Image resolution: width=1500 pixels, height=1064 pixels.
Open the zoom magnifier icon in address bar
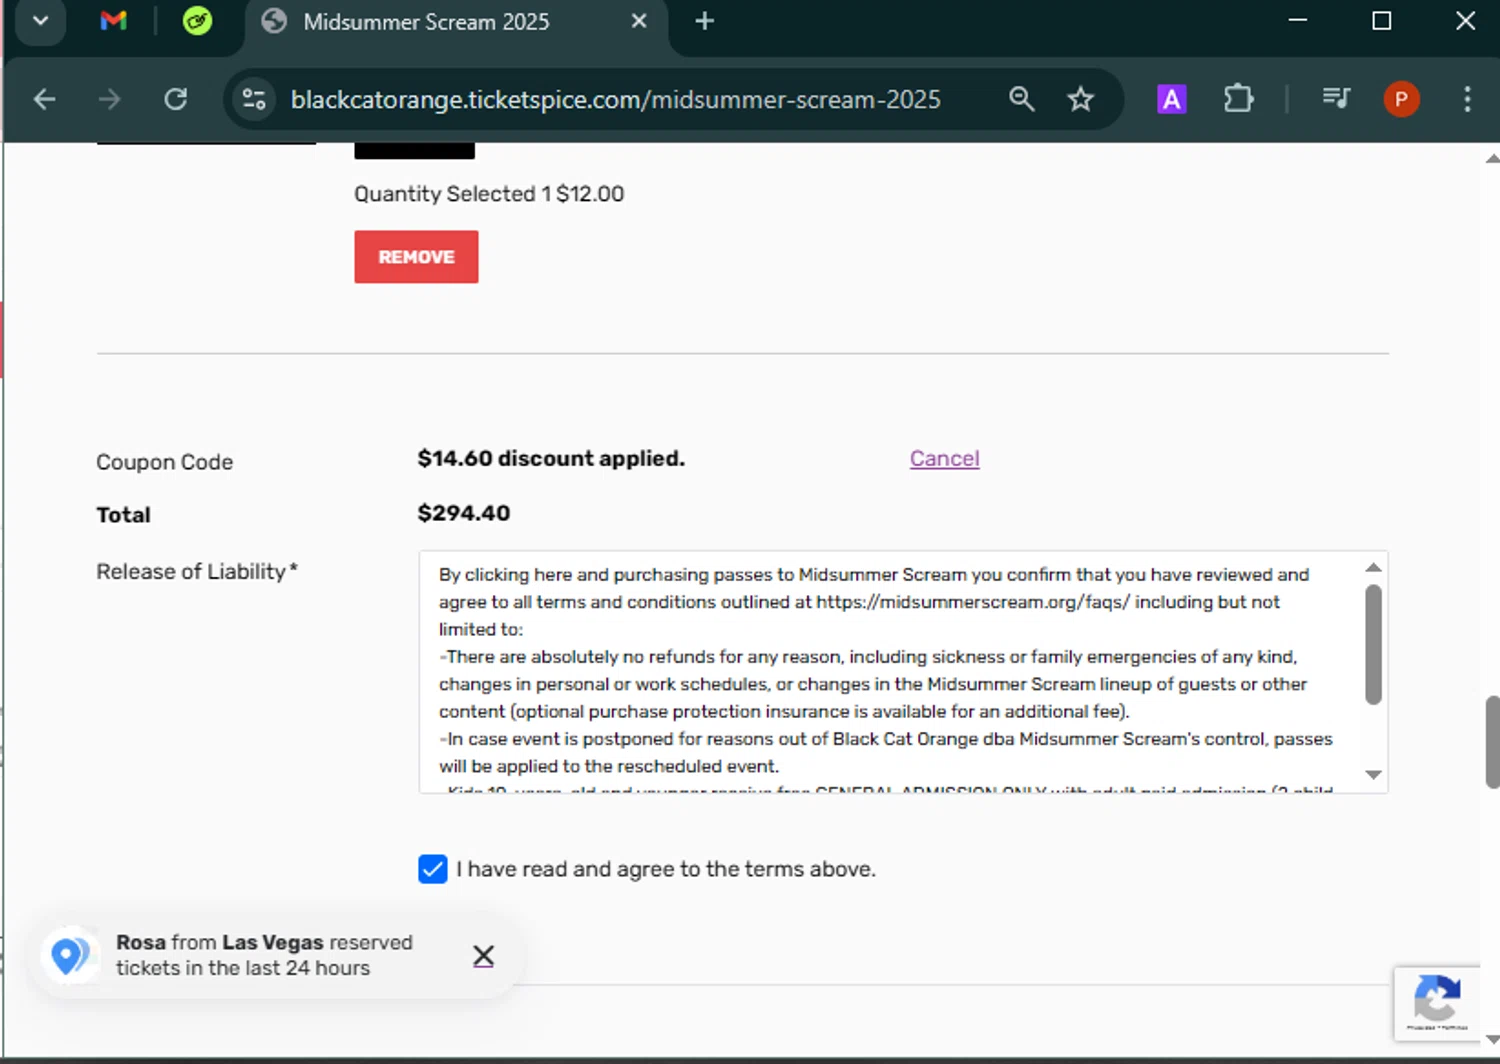click(1021, 99)
